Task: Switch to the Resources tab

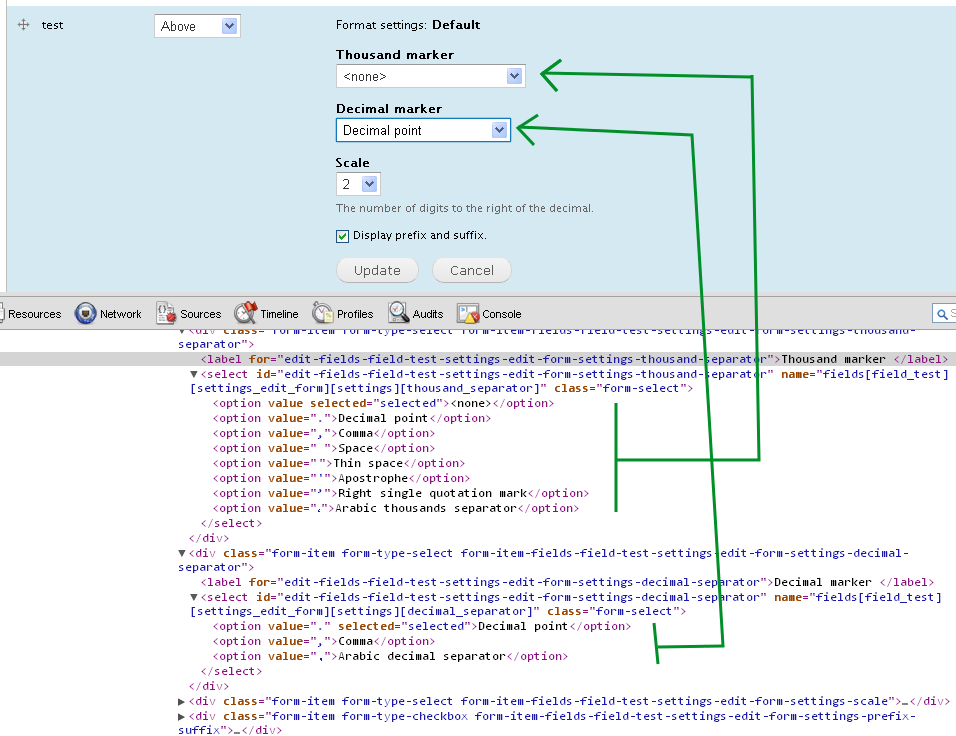Action: (x=35, y=314)
